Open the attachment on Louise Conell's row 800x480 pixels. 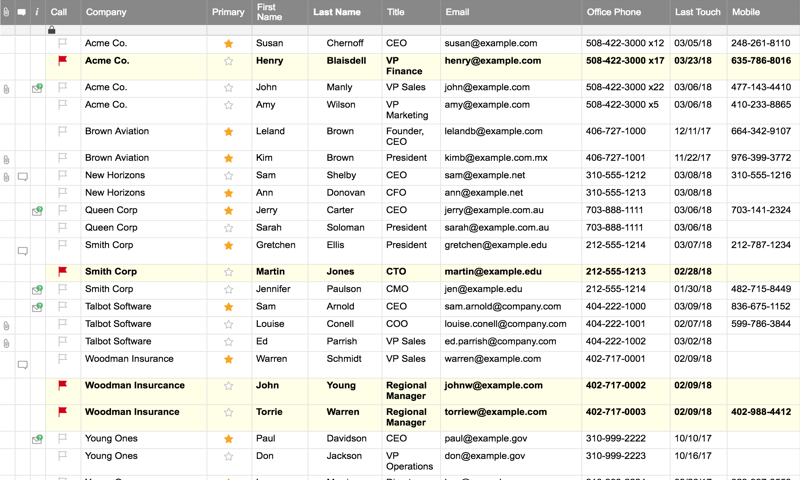tap(7, 326)
